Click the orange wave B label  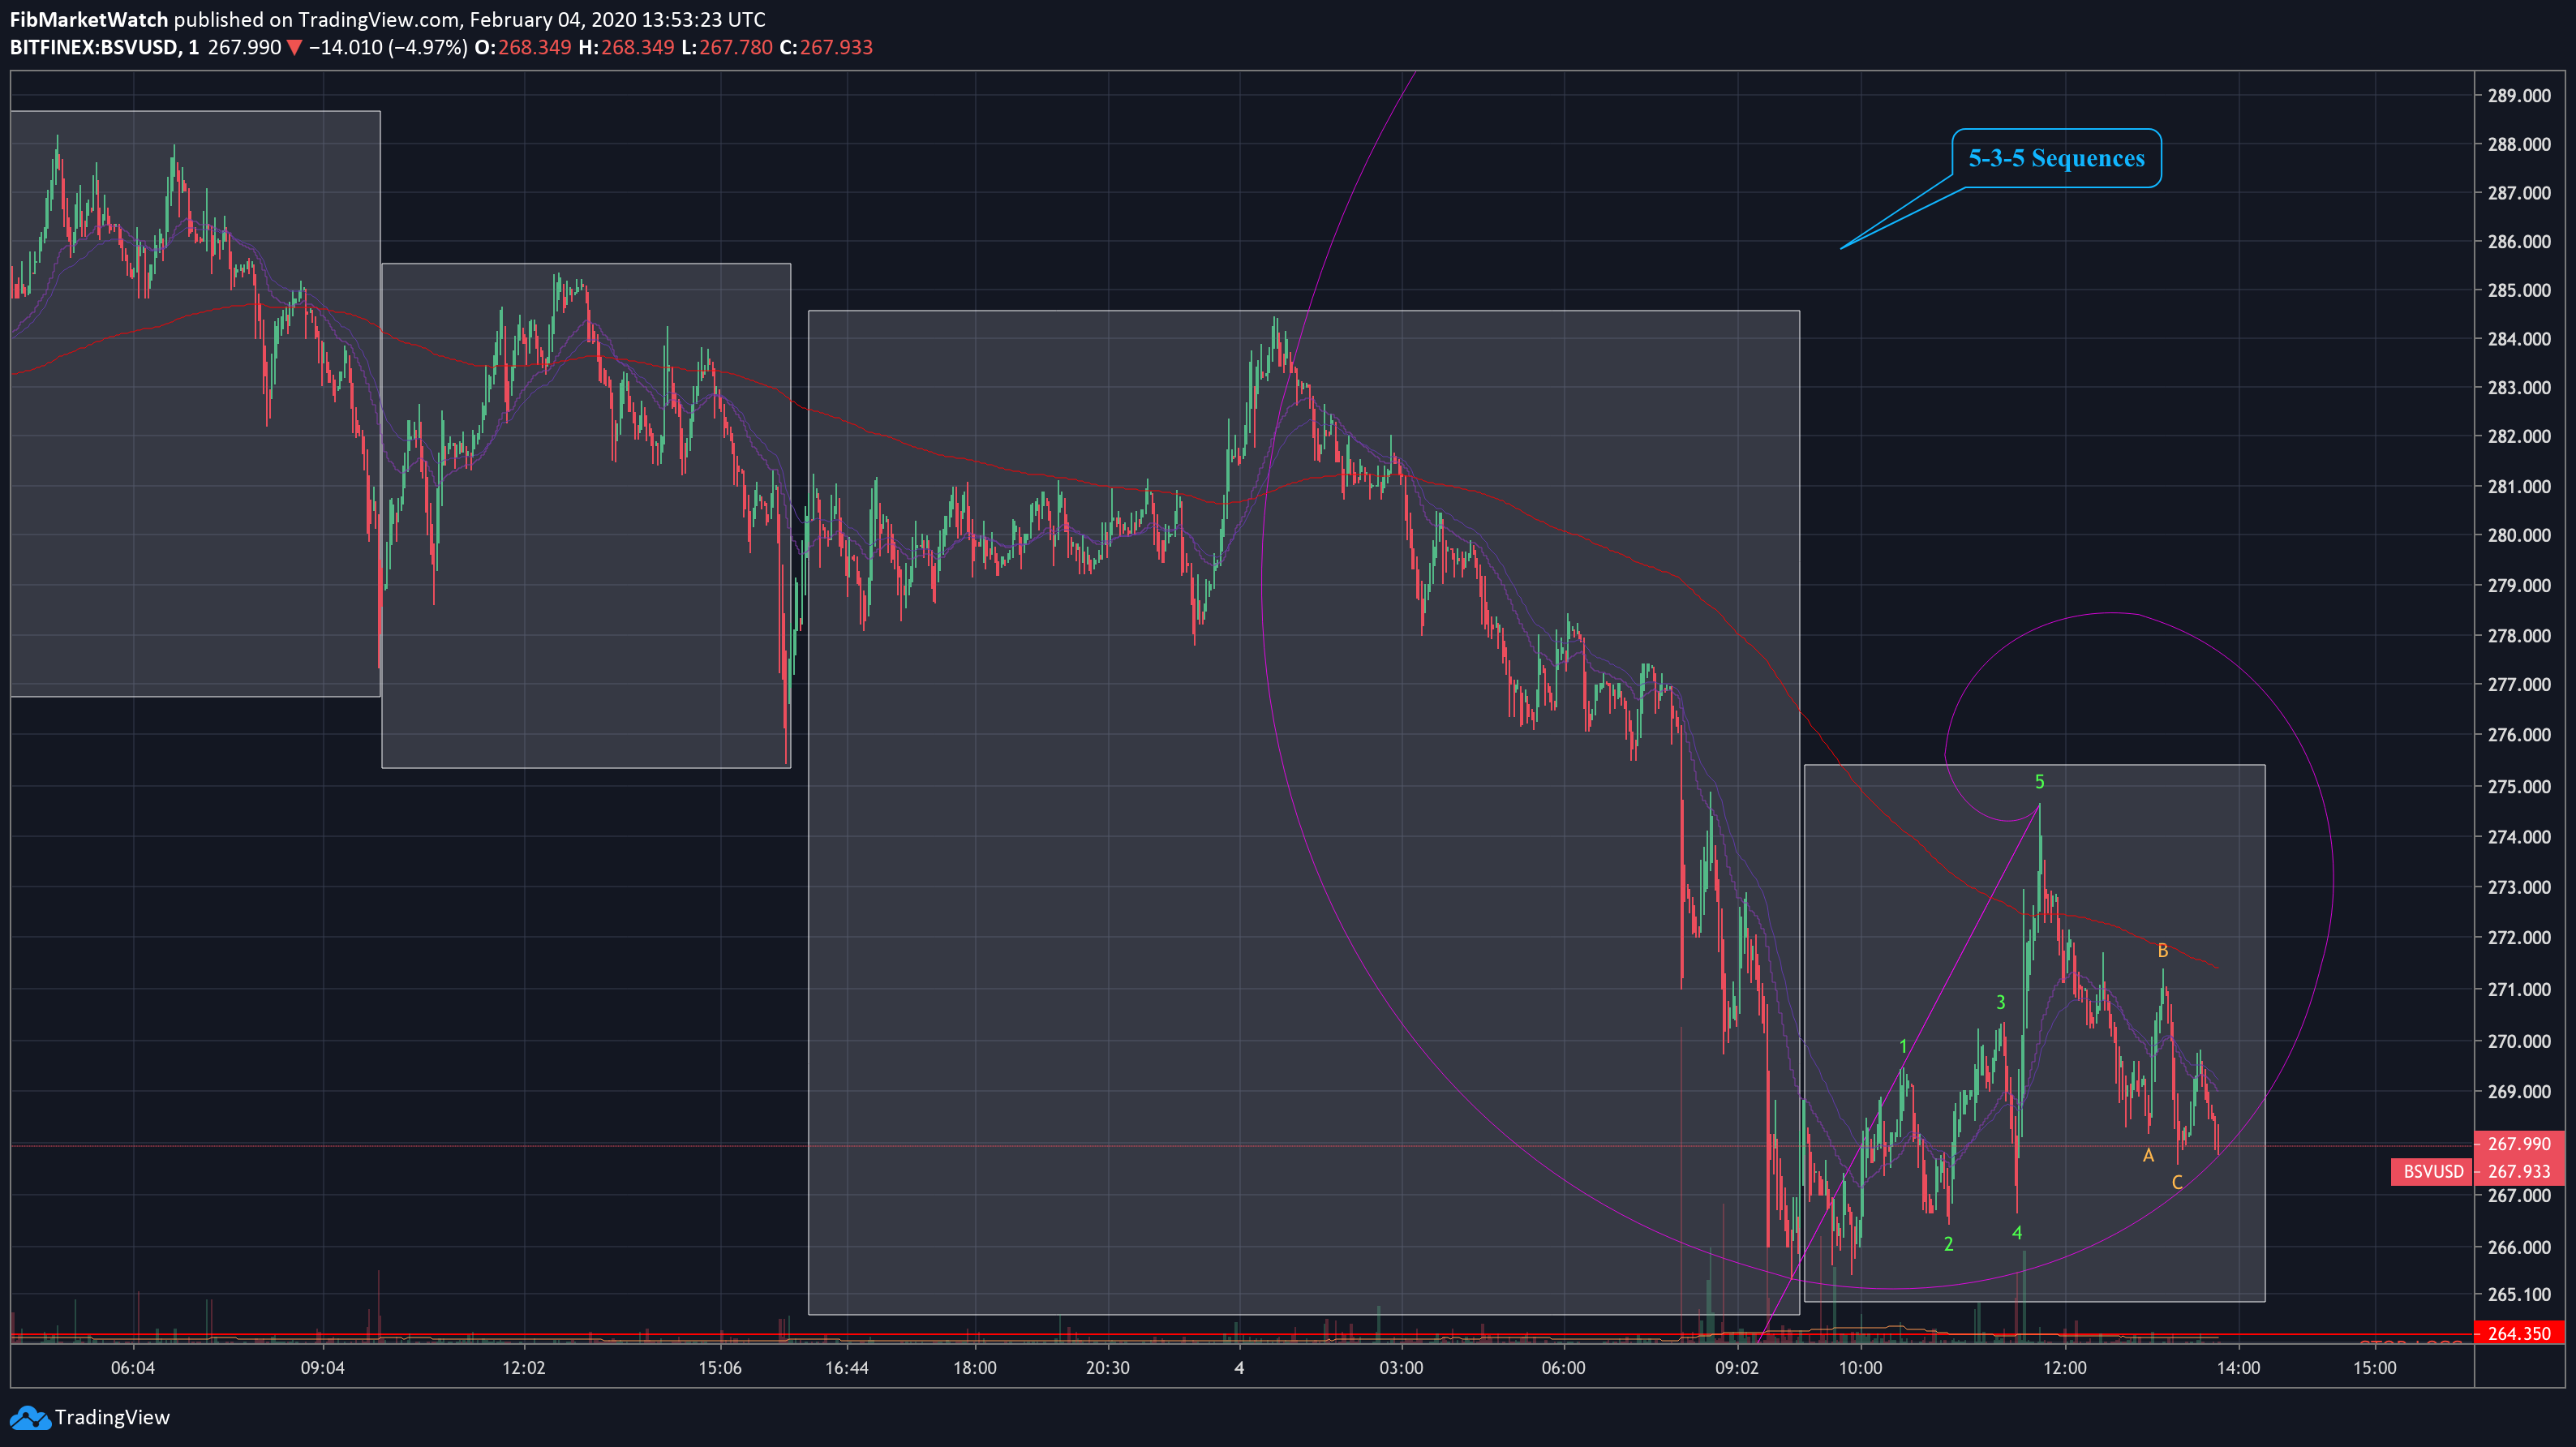pyautogui.click(x=2162, y=951)
